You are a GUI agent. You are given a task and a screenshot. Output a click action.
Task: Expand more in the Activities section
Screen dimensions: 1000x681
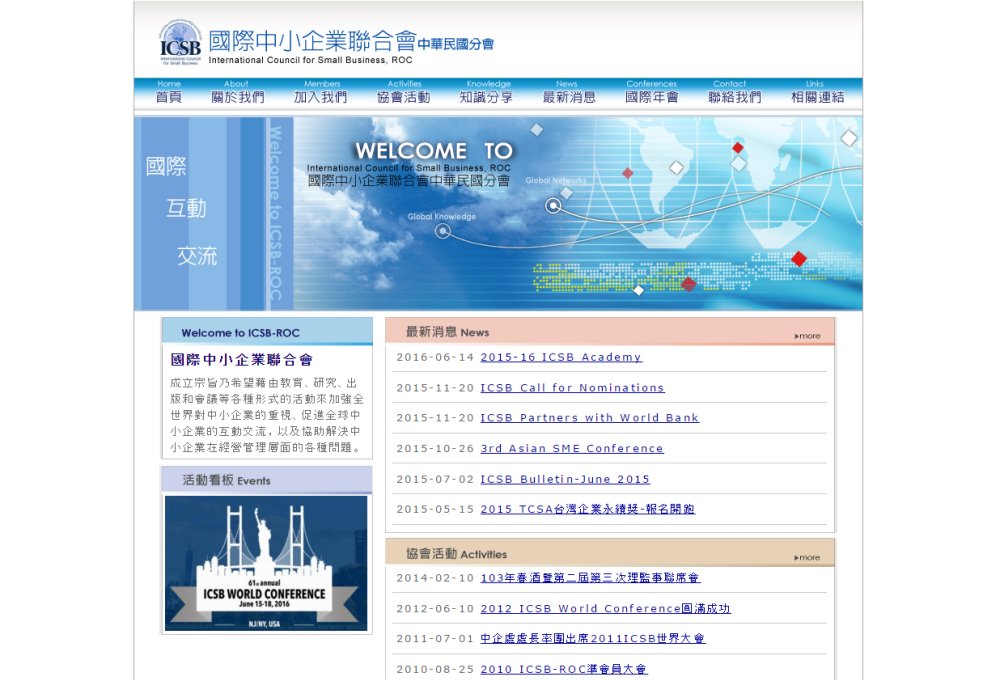[x=807, y=558]
